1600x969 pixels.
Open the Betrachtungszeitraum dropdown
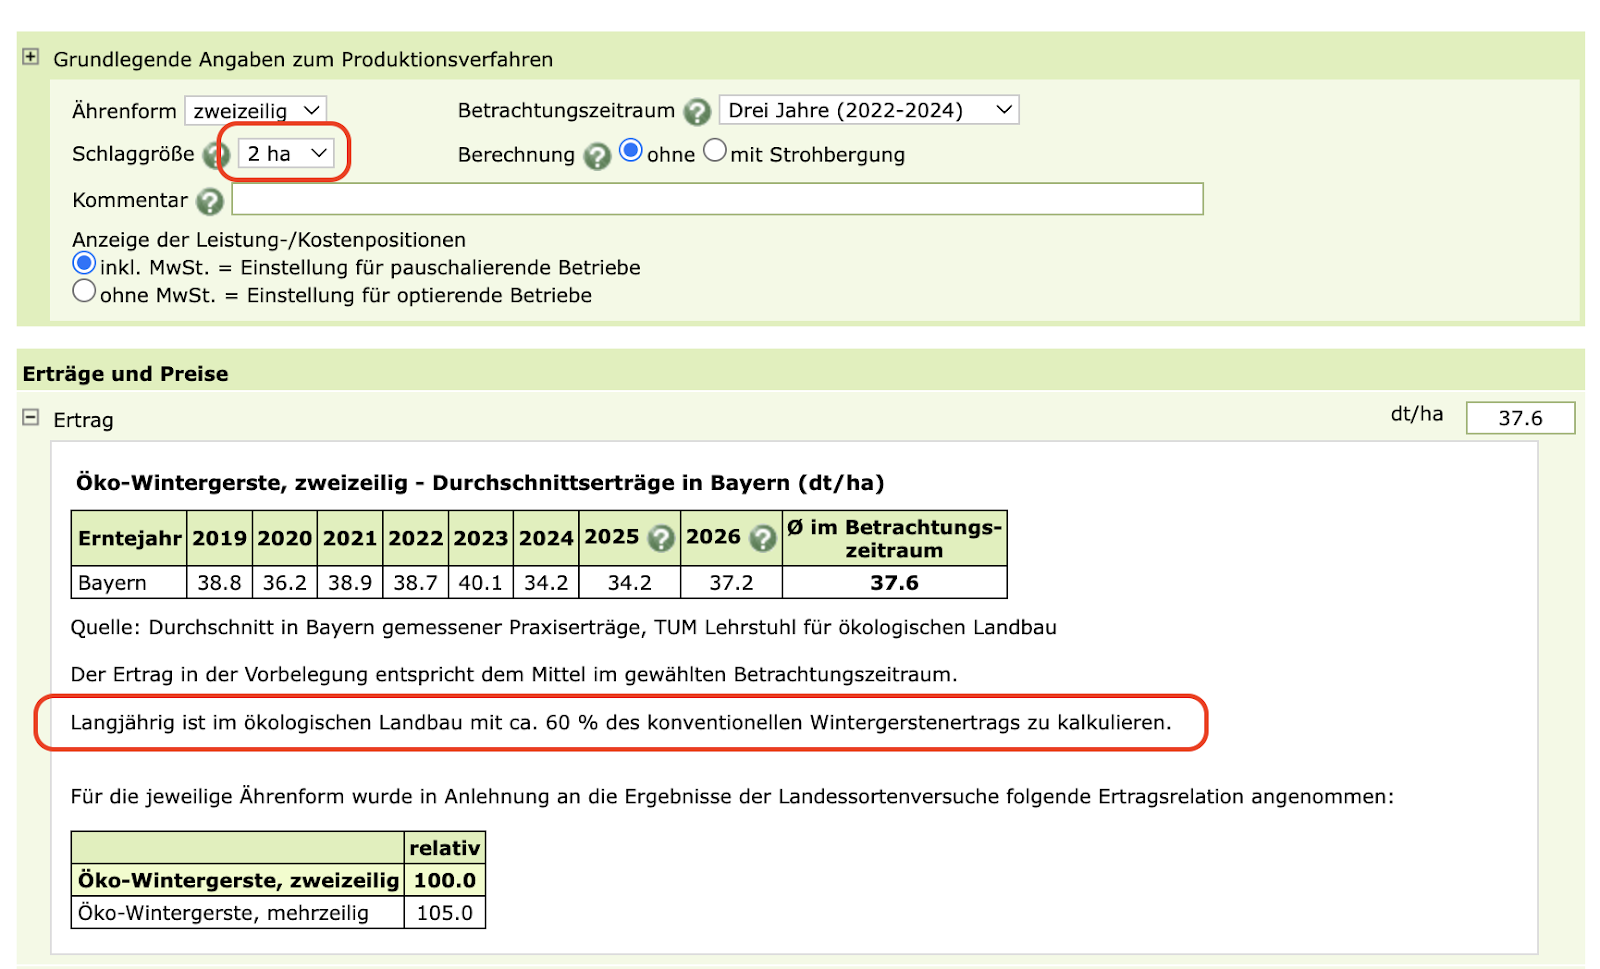coord(868,110)
